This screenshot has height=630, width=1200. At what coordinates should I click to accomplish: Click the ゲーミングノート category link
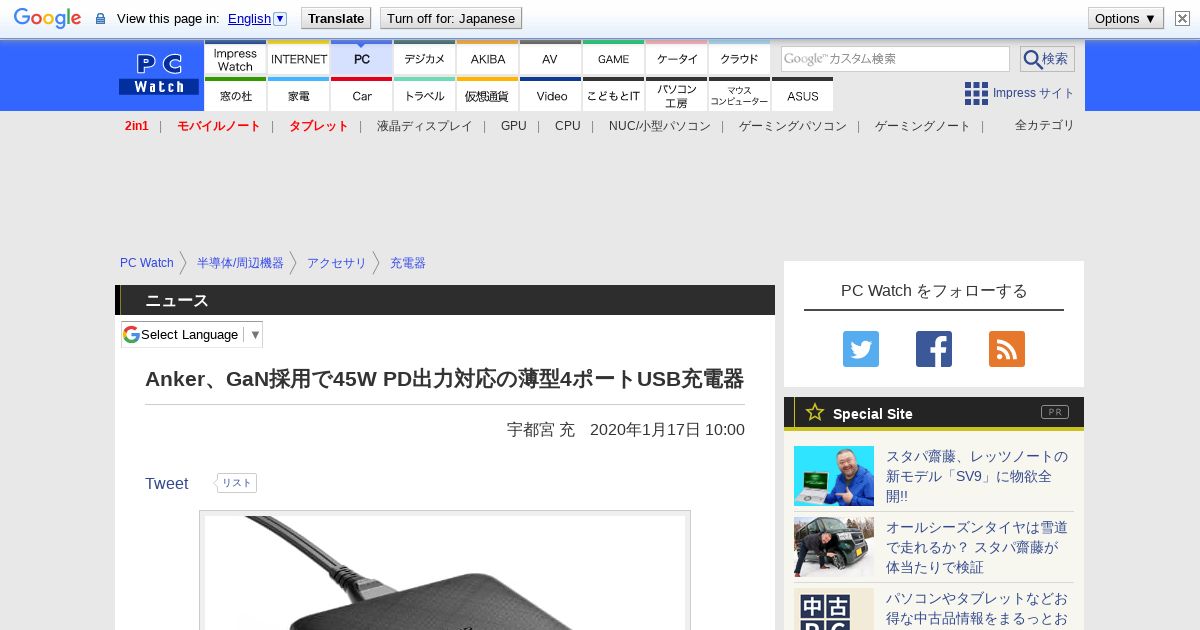923,126
